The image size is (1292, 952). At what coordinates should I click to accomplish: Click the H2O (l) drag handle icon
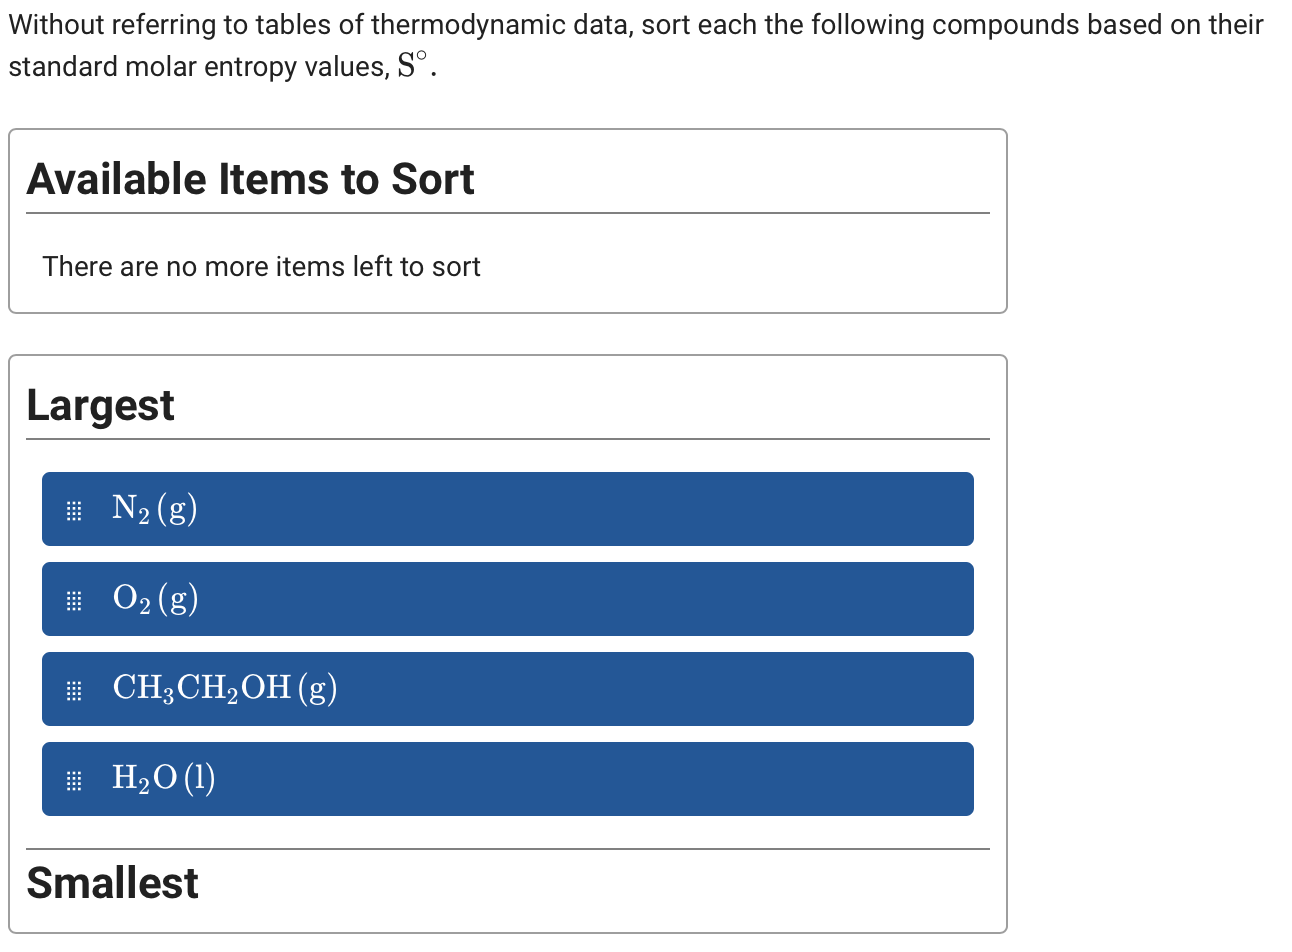[73, 781]
